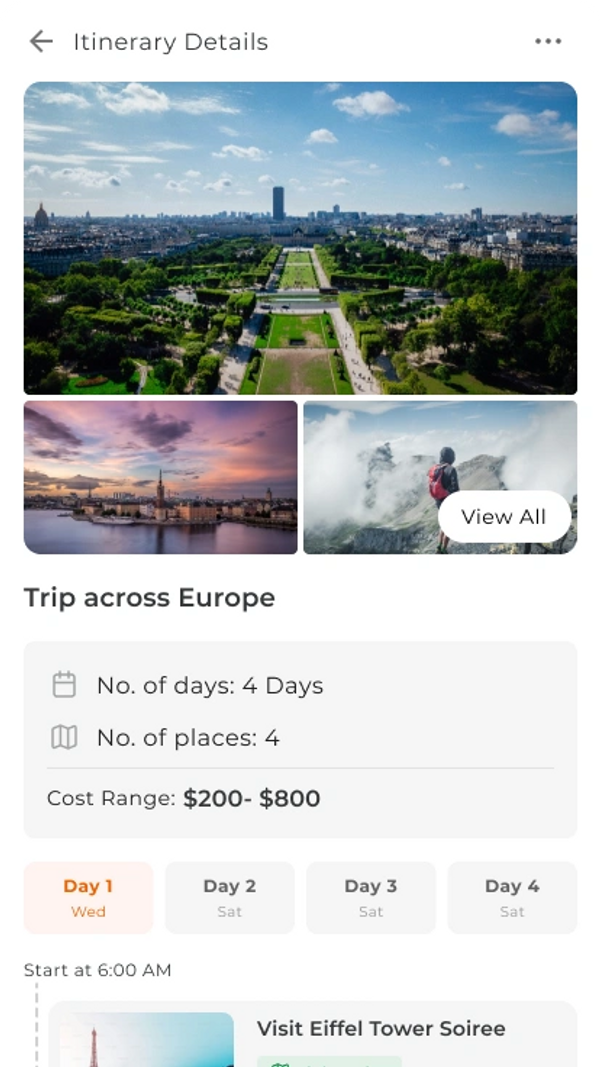Switch to the Day 2 tab
The image size is (600, 1067).
(230, 897)
